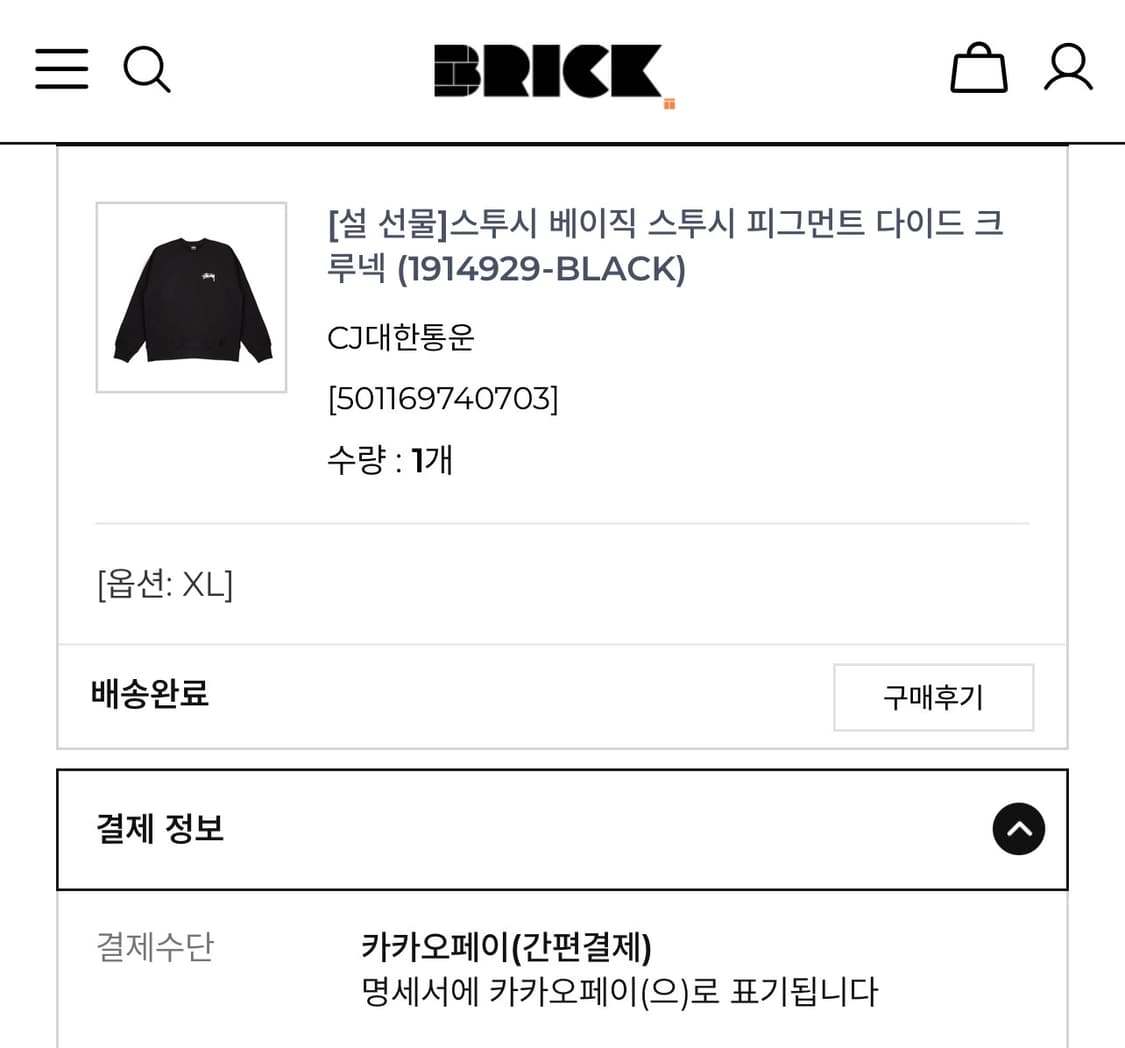Click the BRICK logo
The height and width of the screenshot is (1048, 1125).
click(x=548, y=70)
